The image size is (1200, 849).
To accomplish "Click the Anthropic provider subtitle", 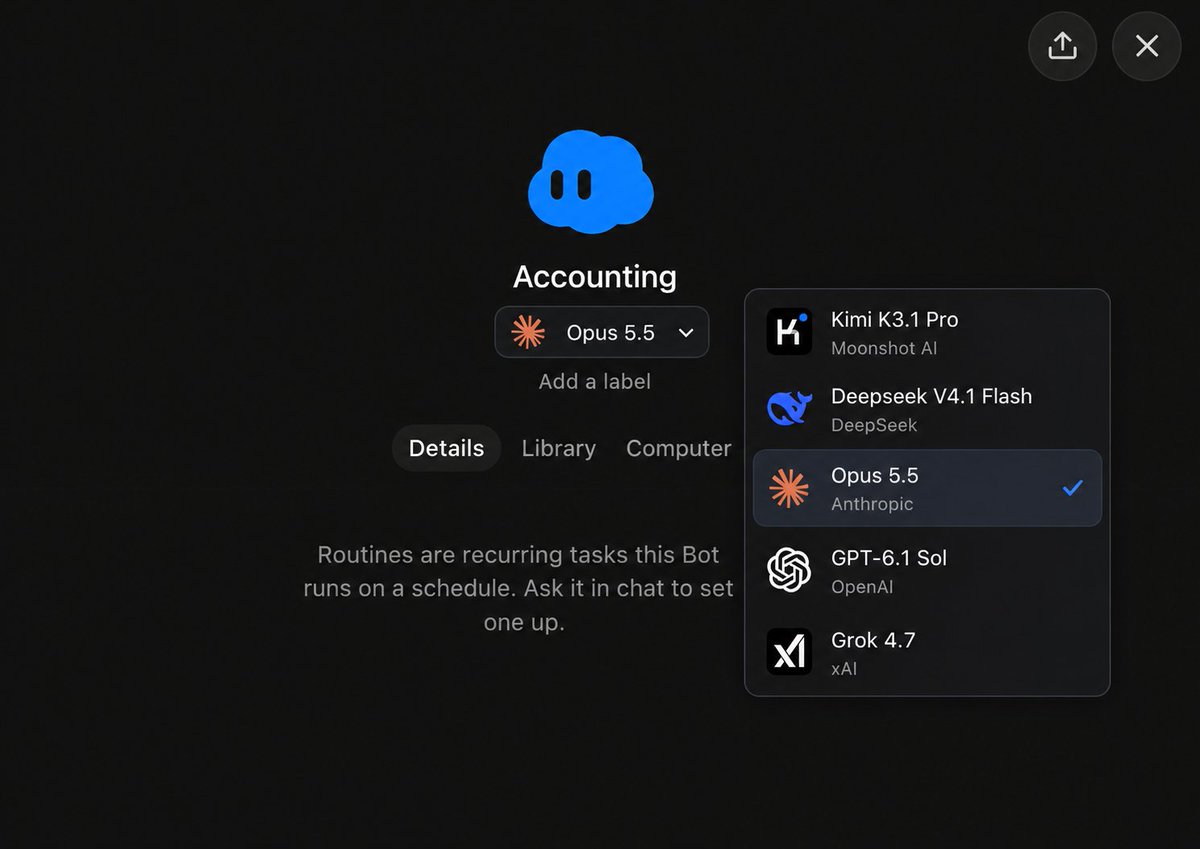I will (x=872, y=504).
